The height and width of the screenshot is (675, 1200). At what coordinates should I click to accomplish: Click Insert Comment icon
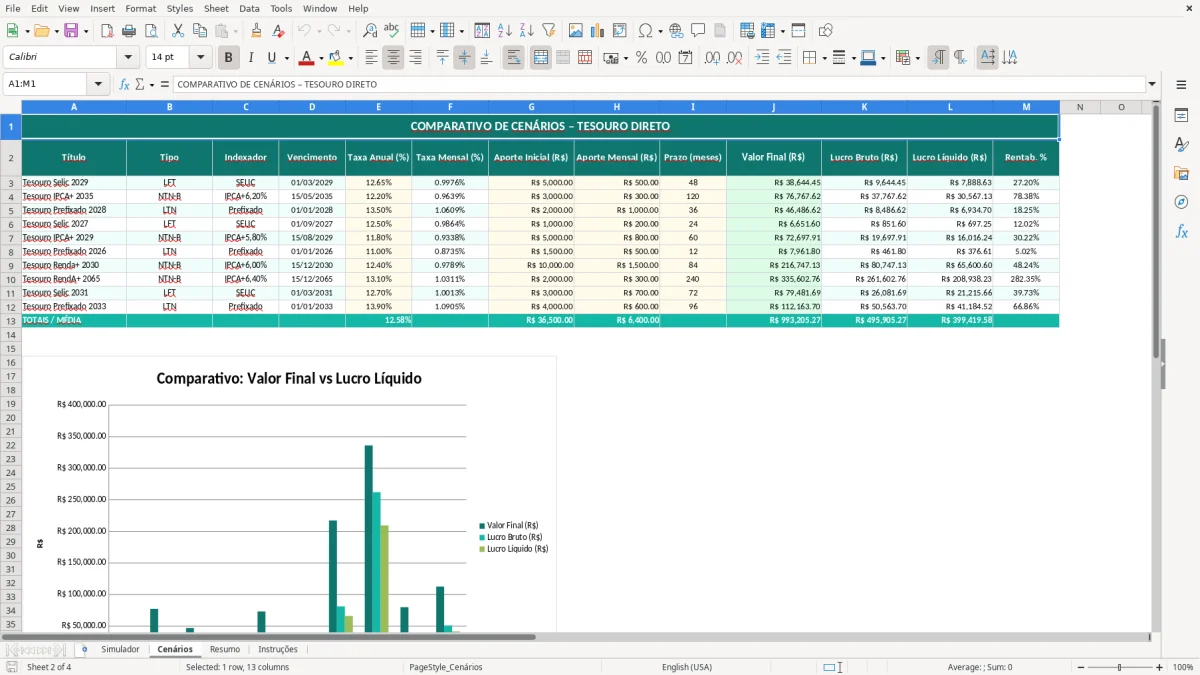pyautogui.click(x=698, y=31)
